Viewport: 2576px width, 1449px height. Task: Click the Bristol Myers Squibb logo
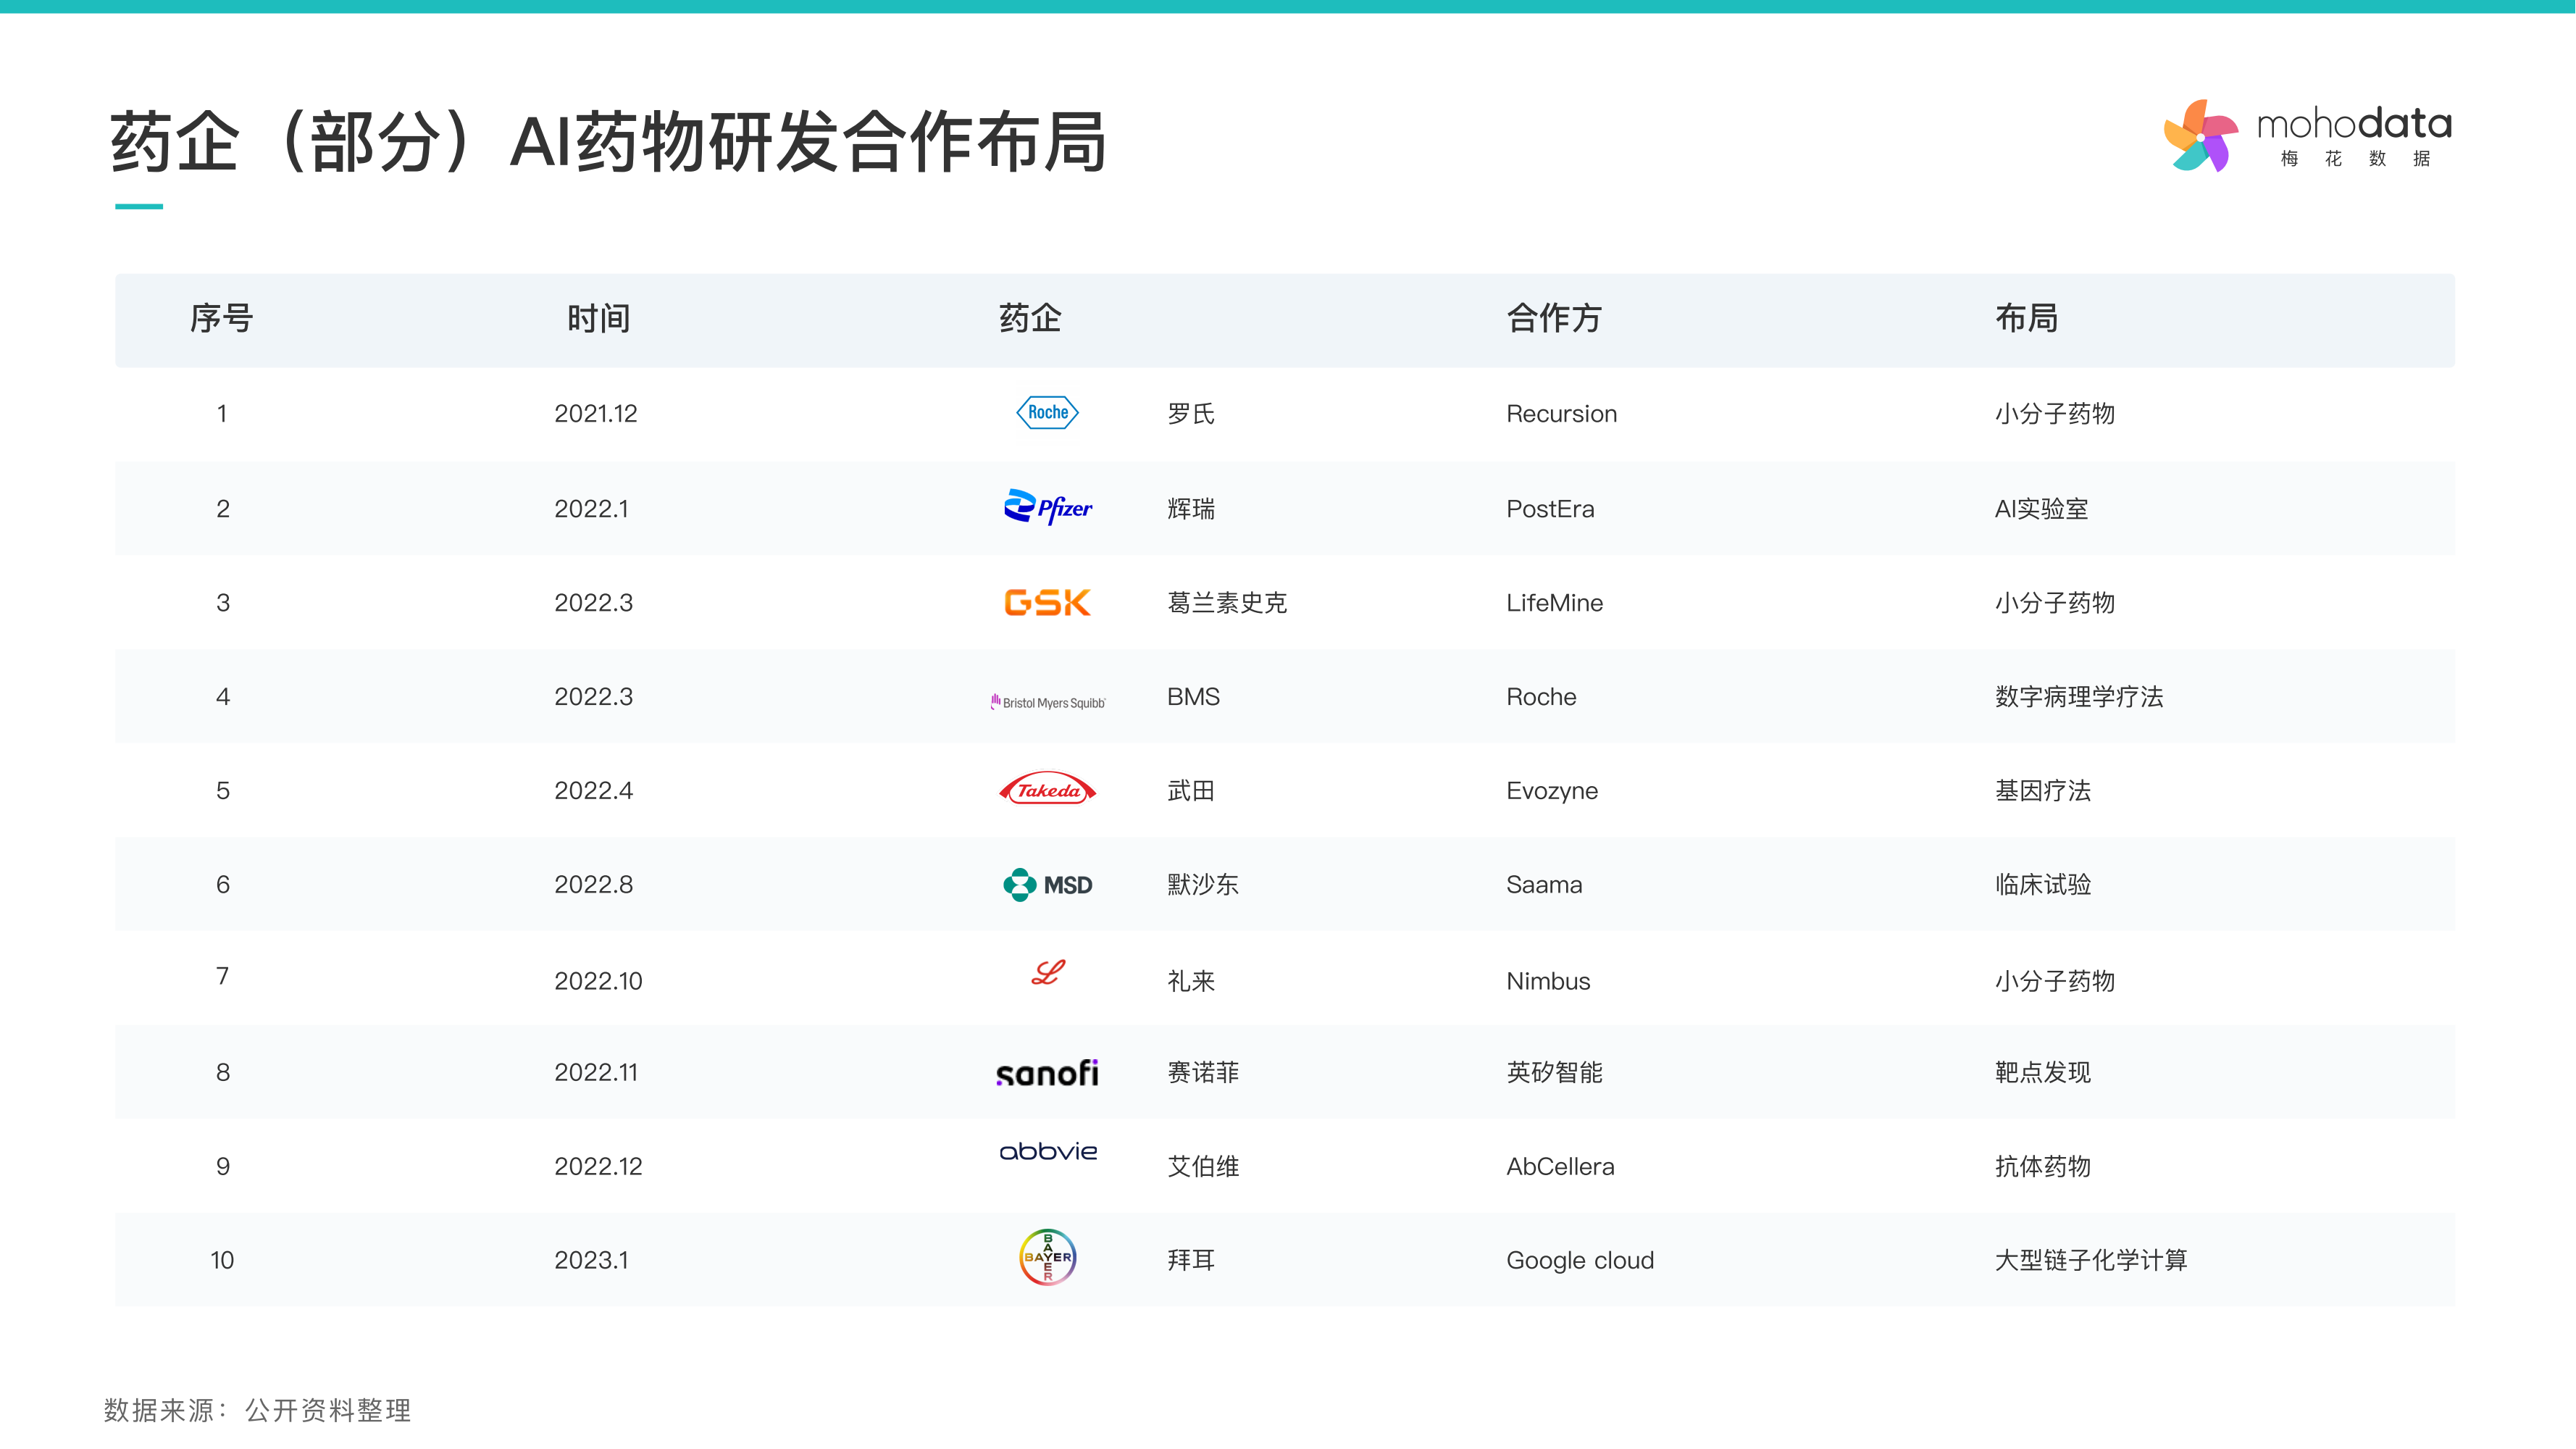(1047, 702)
